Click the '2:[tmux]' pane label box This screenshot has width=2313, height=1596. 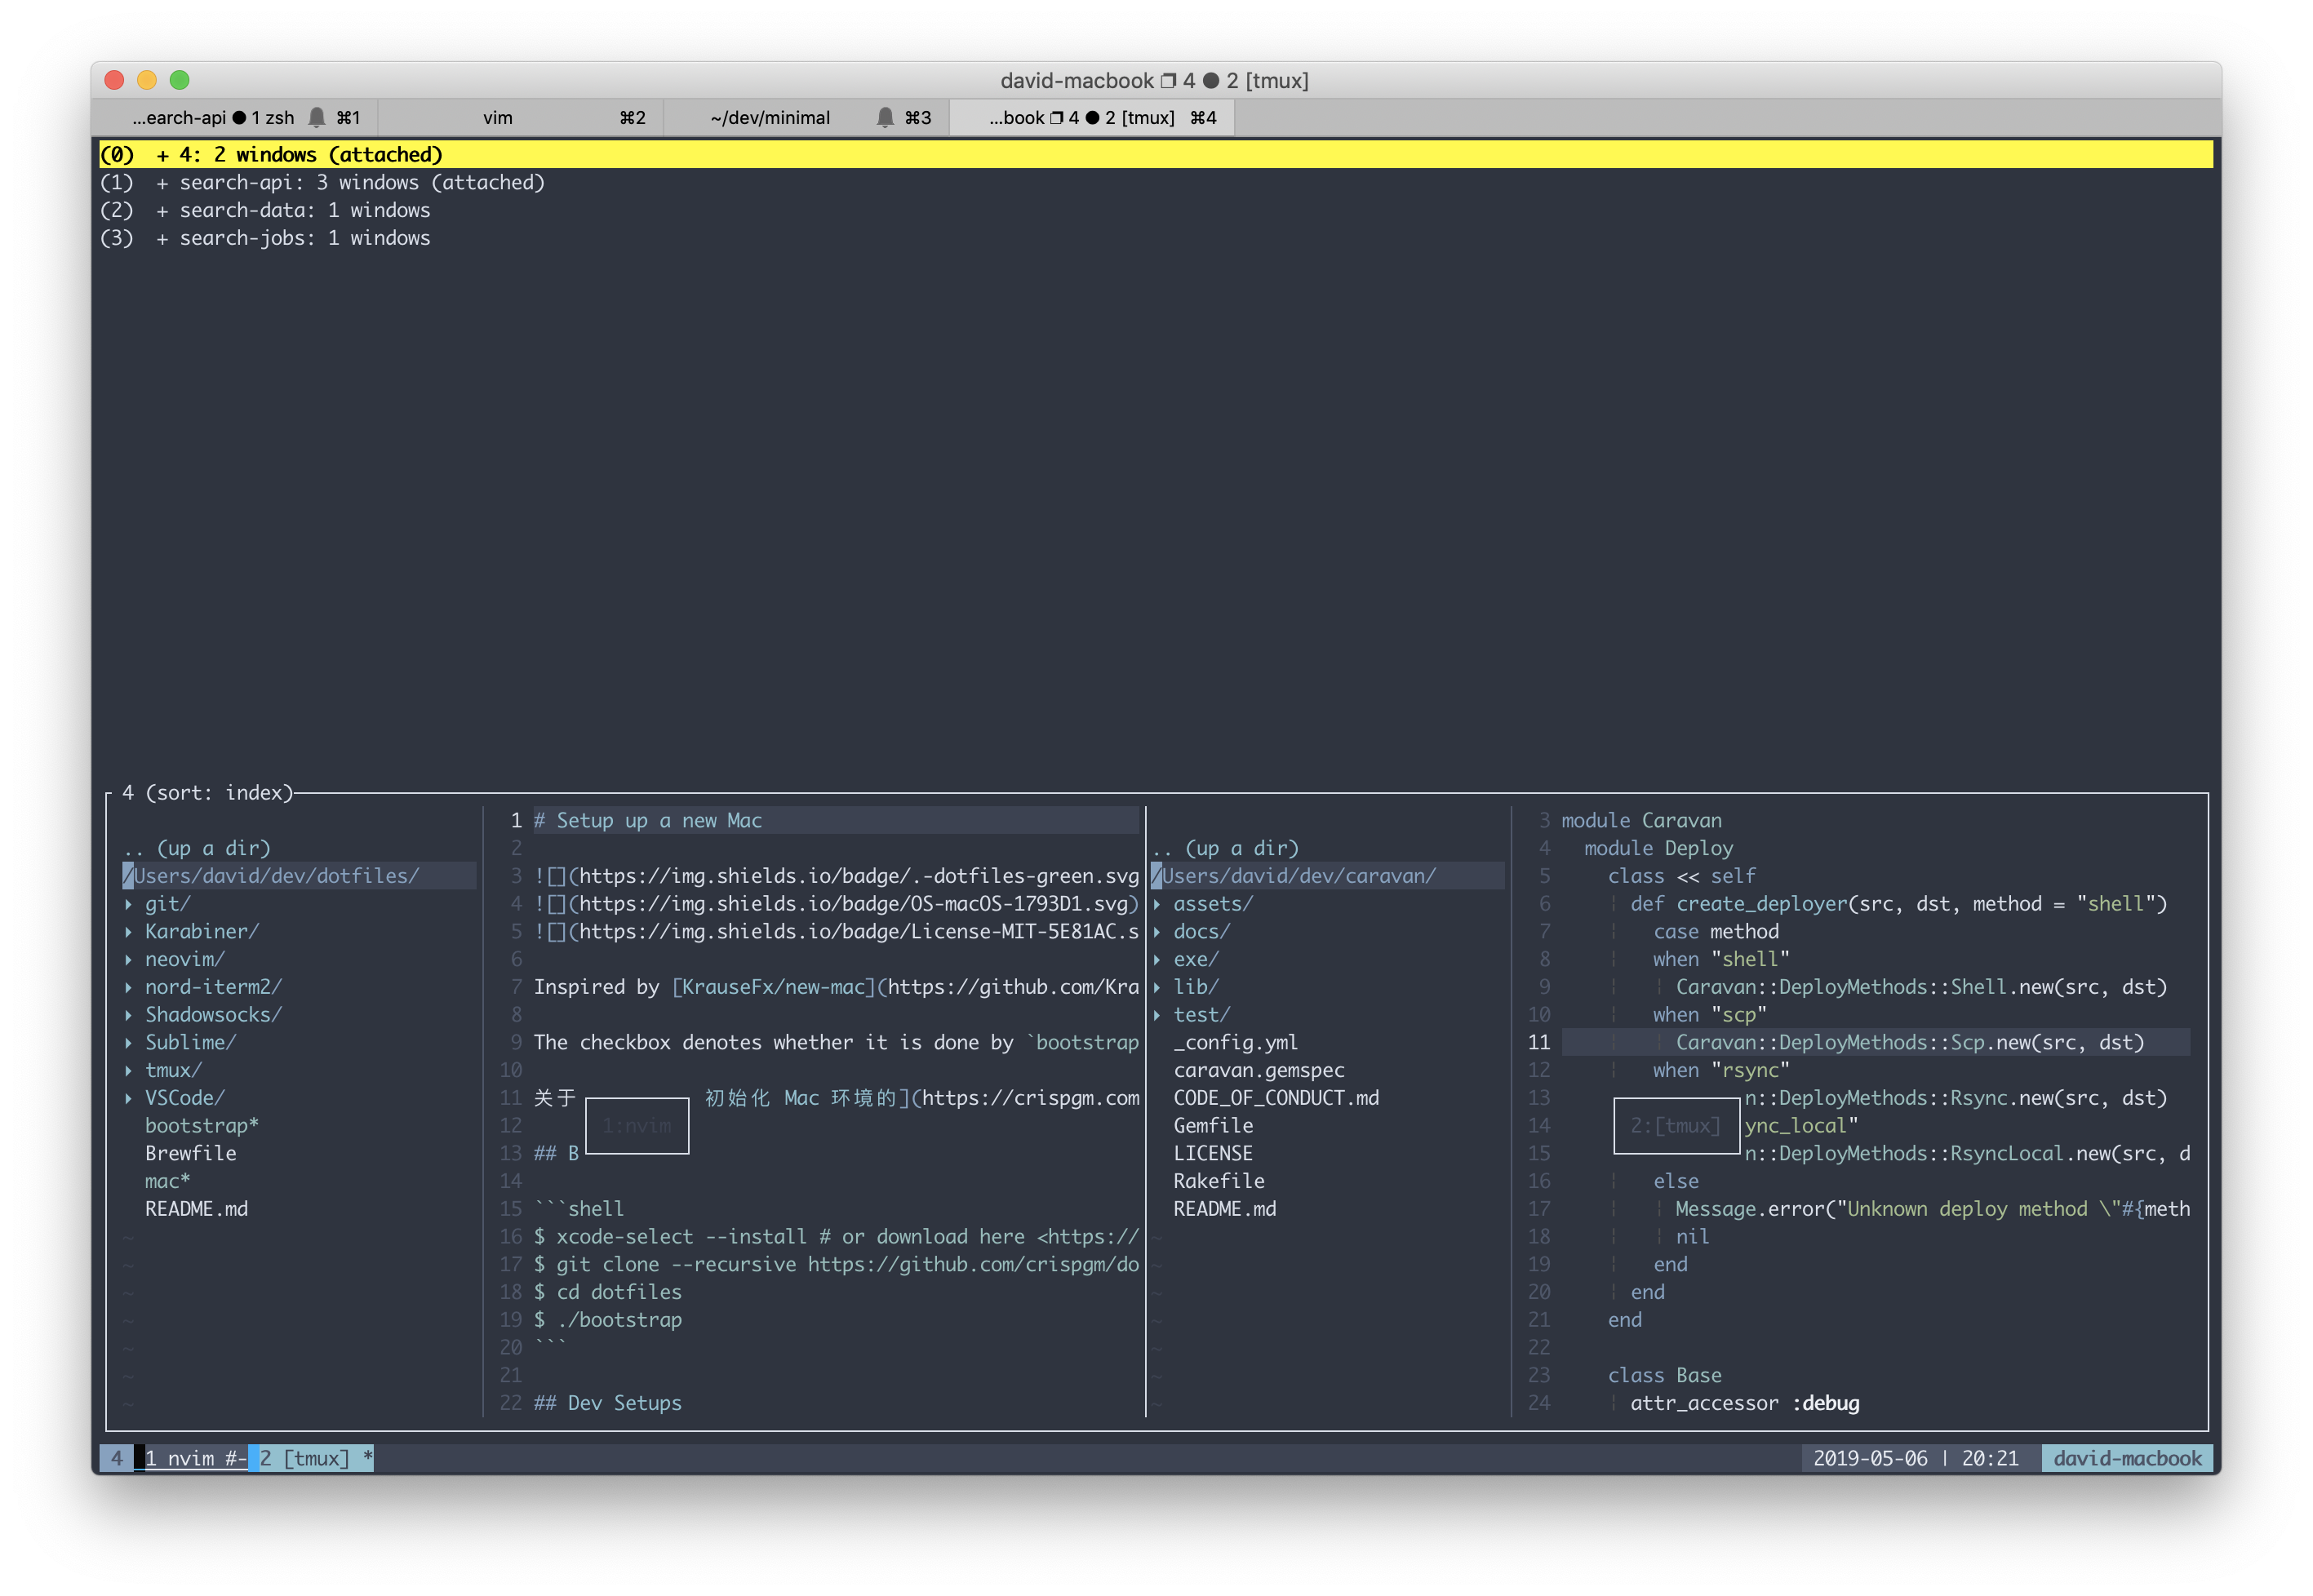pos(1676,1126)
